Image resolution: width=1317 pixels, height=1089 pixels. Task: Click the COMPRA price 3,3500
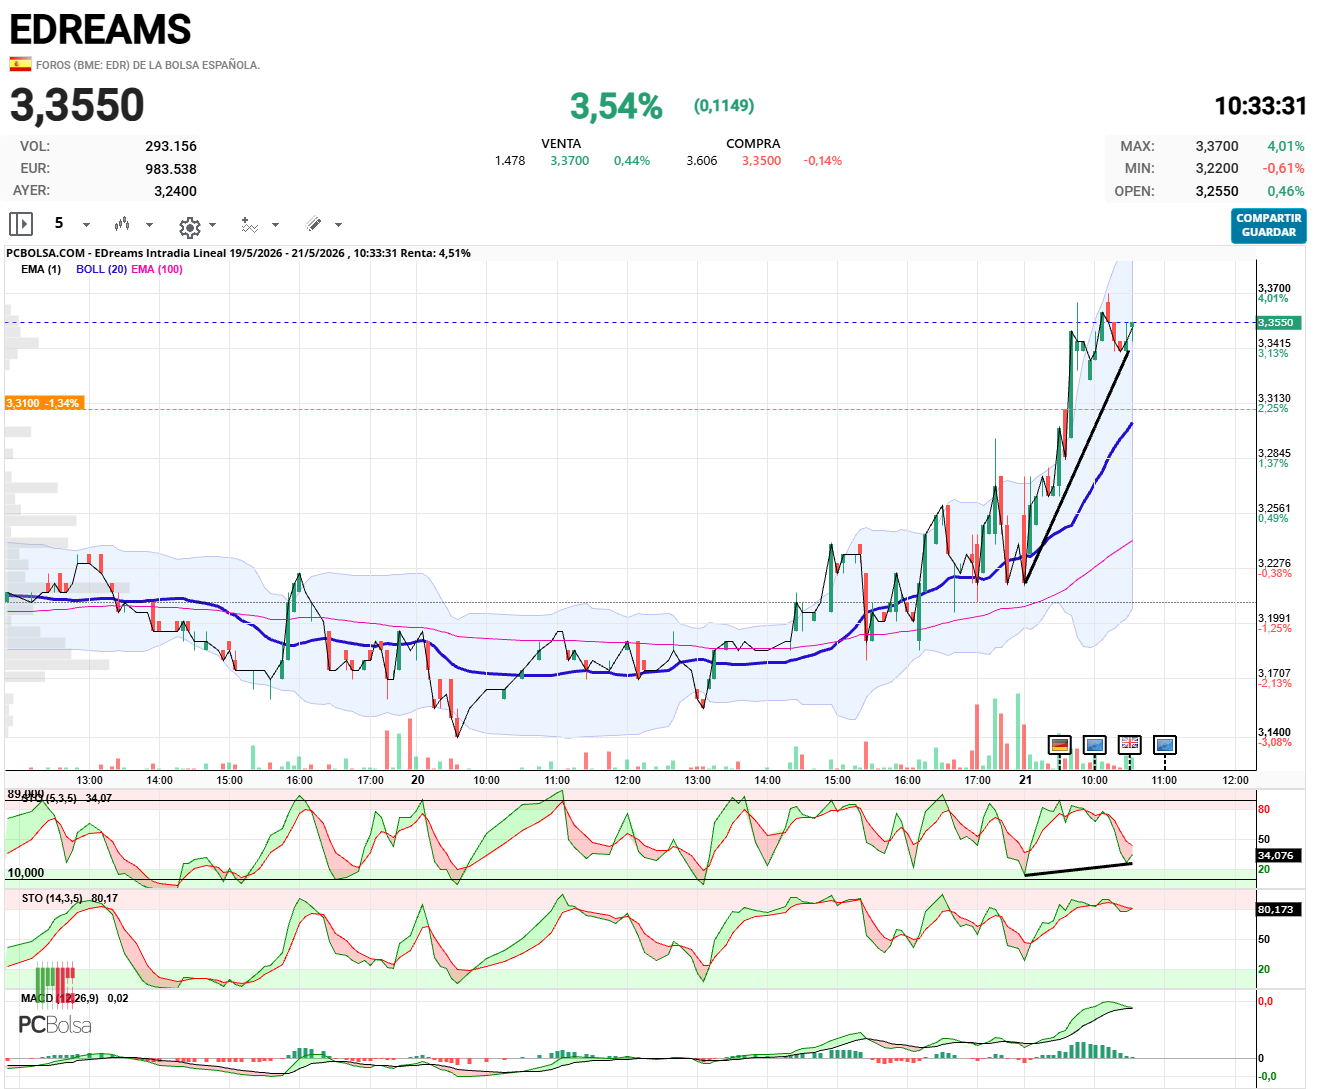(761, 160)
